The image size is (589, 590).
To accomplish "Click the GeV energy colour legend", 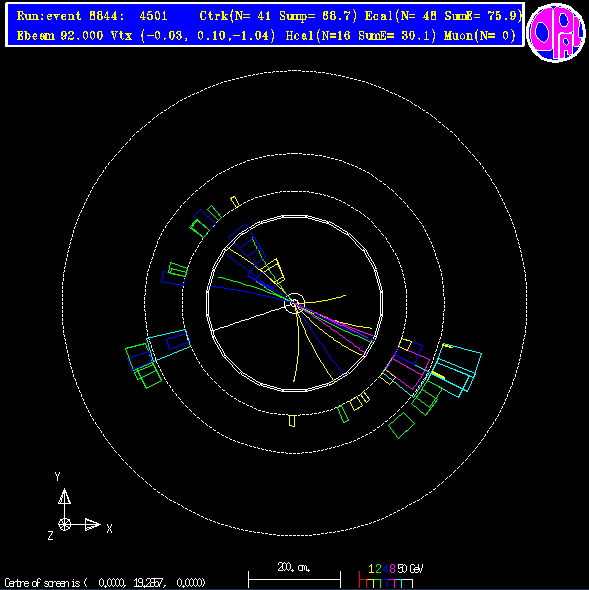I will [391, 576].
